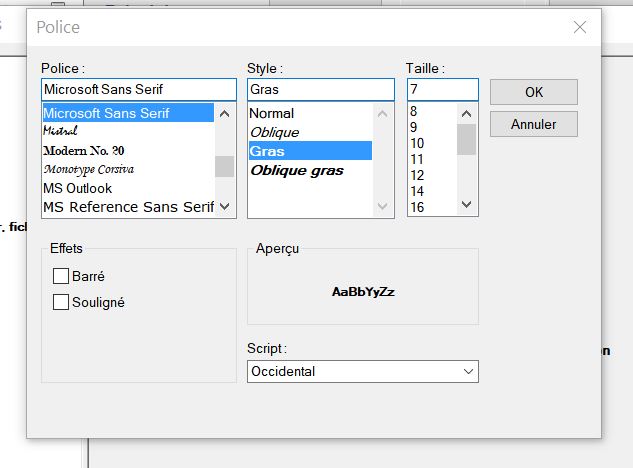Image resolution: width=633 pixels, height=468 pixels.
Task: Enable the Souligné underline checkbox
Action: click(61, 302)
